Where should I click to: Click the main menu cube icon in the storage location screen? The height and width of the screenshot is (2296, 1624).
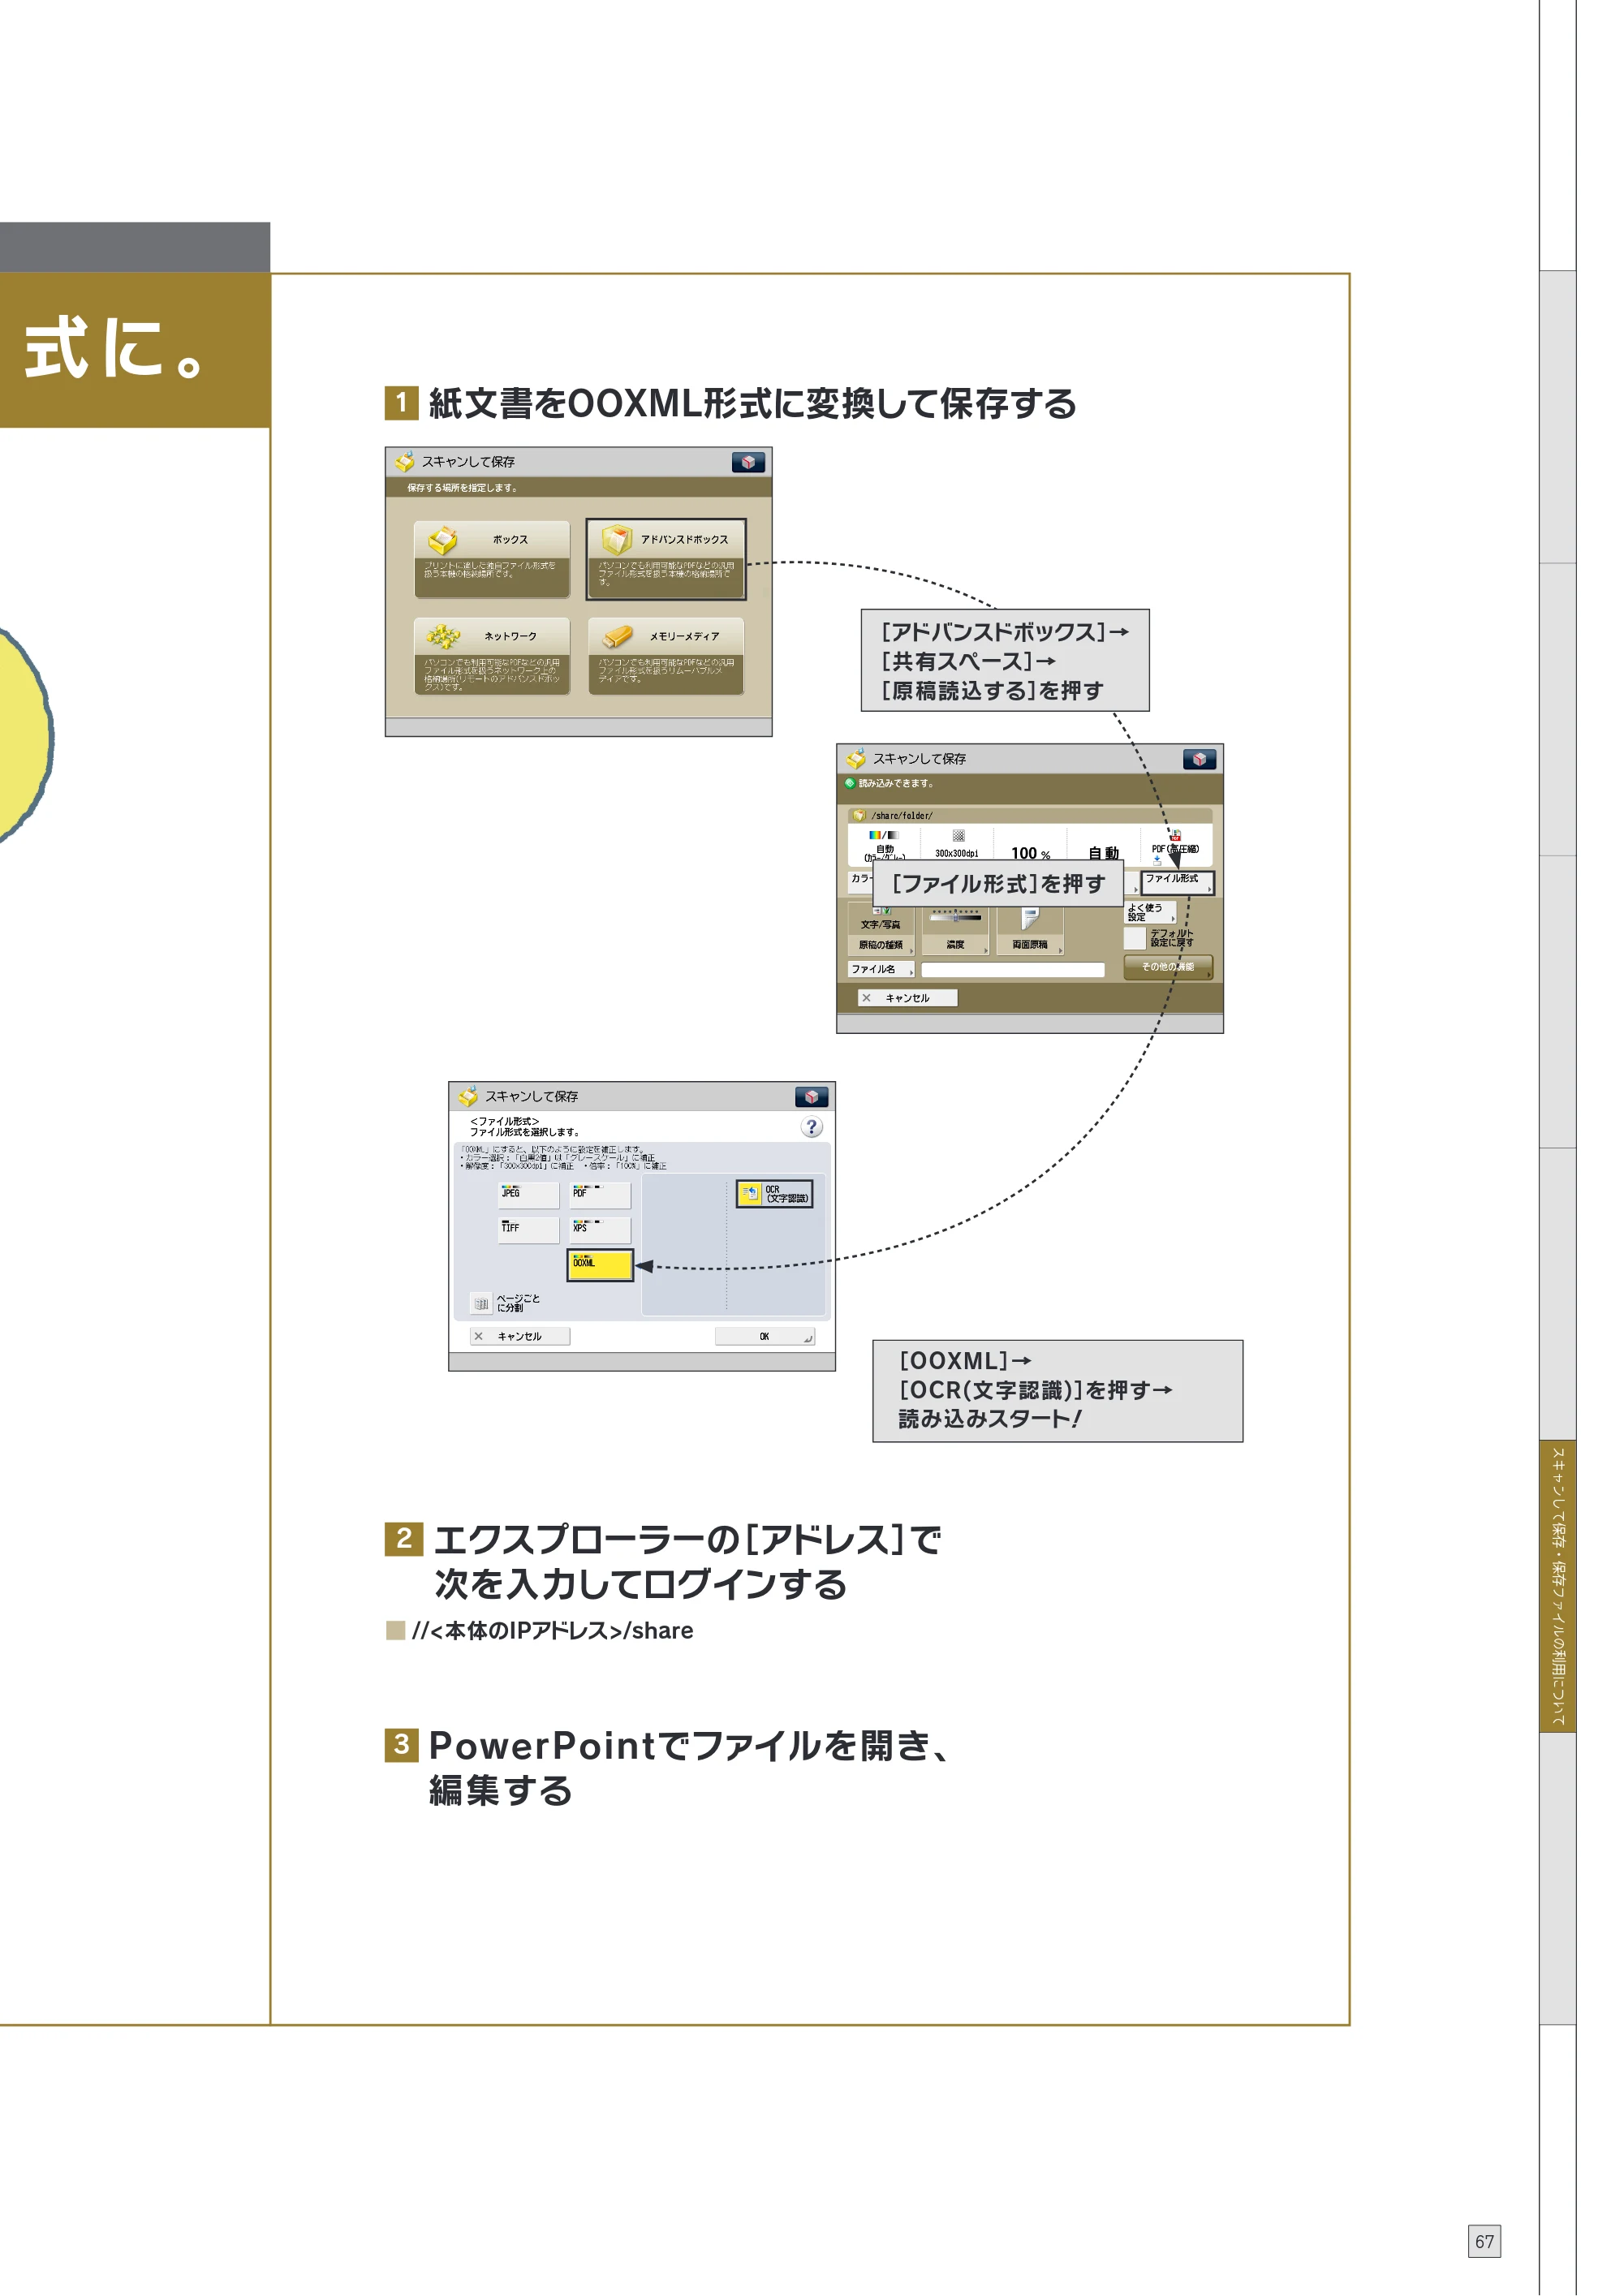[748, 462]
